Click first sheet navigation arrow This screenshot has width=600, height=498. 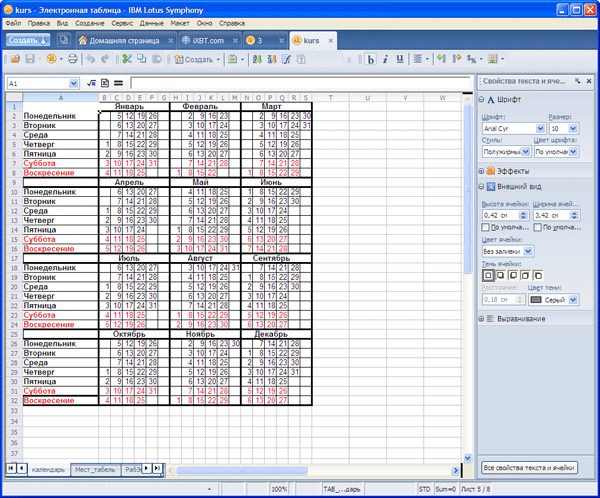coord(11,468)
